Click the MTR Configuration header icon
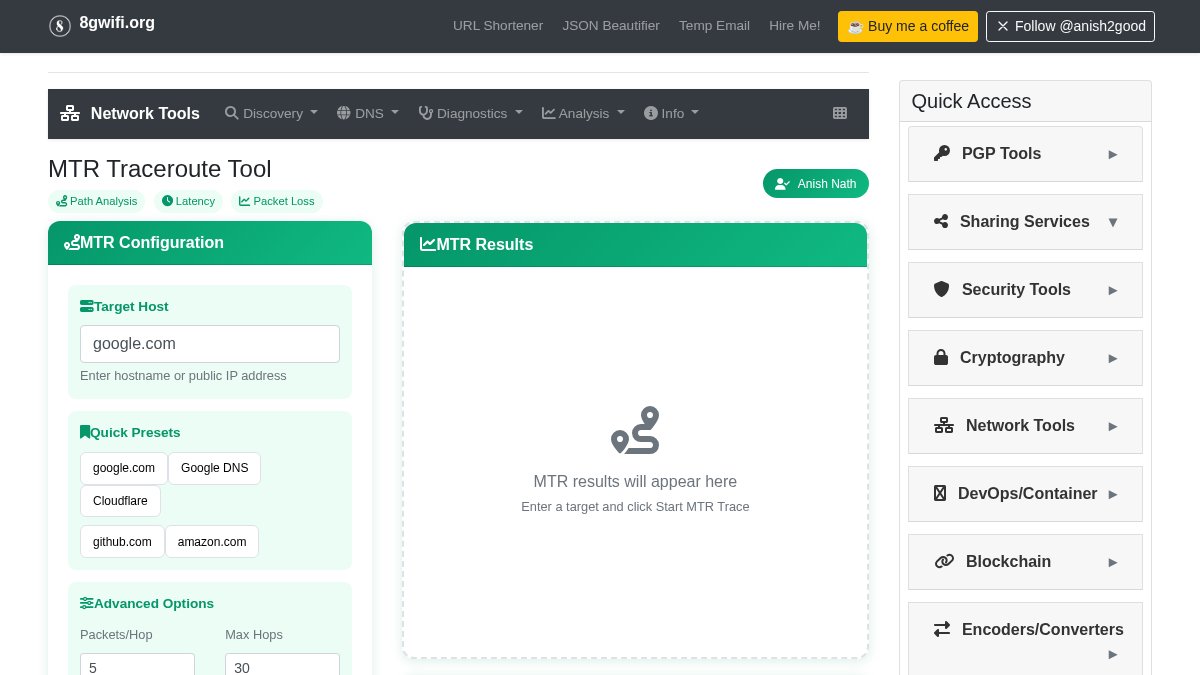1200x675 pixels. [72, 242]
